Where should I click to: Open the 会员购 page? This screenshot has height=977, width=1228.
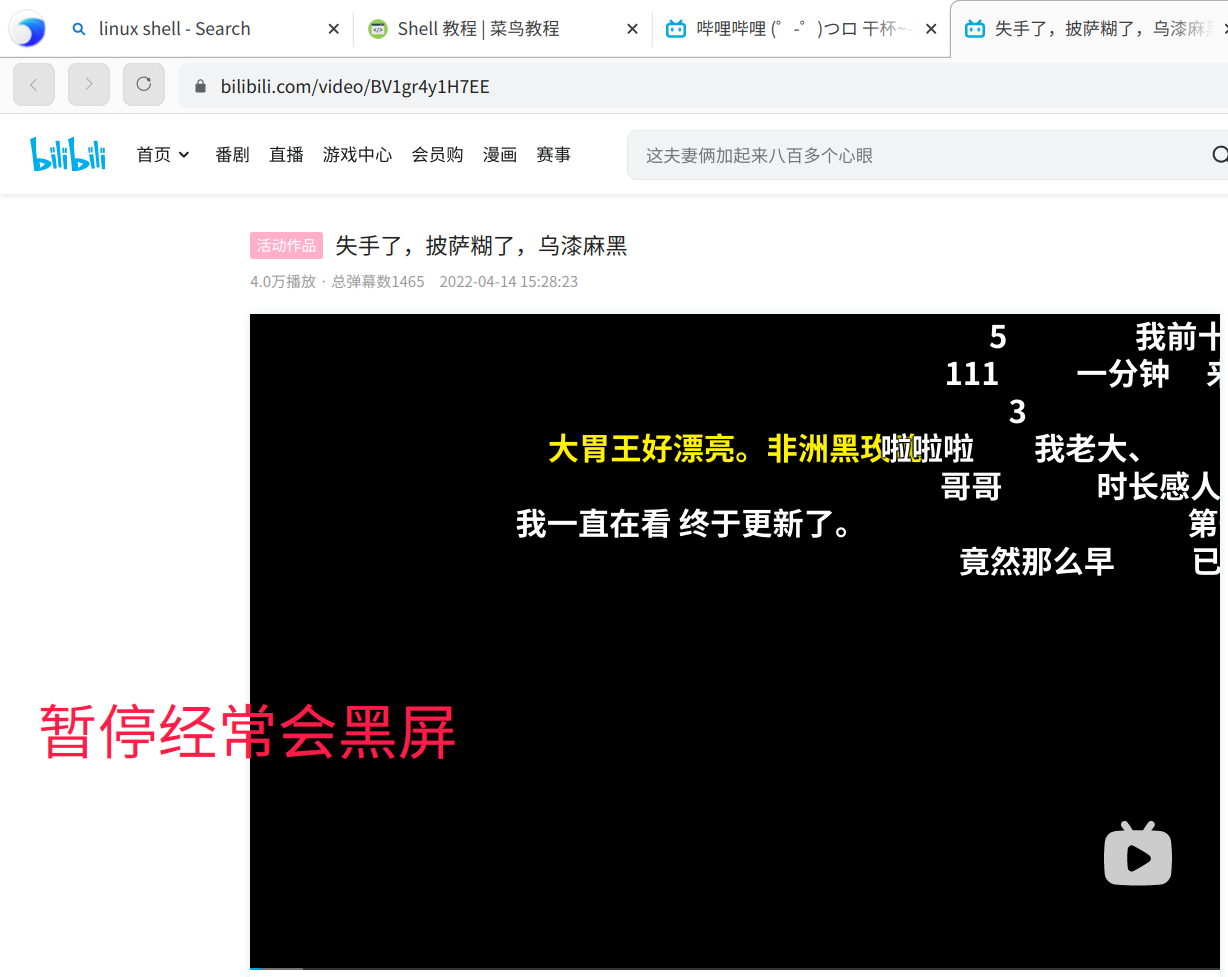pos(437,154)
